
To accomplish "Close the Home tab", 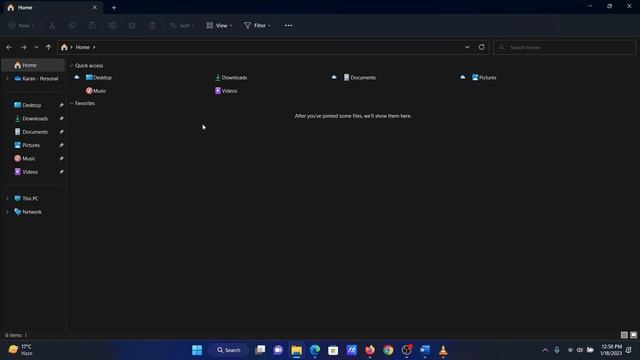I will [95, 7].
